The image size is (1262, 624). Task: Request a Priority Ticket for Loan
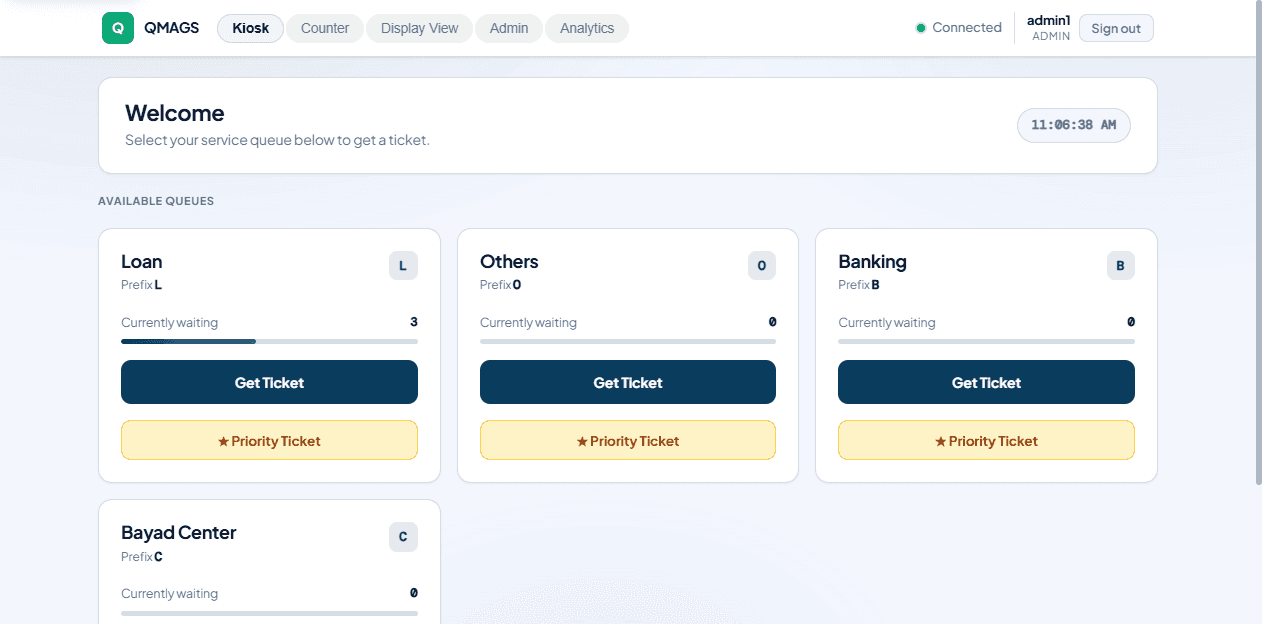tap(269, 440)
